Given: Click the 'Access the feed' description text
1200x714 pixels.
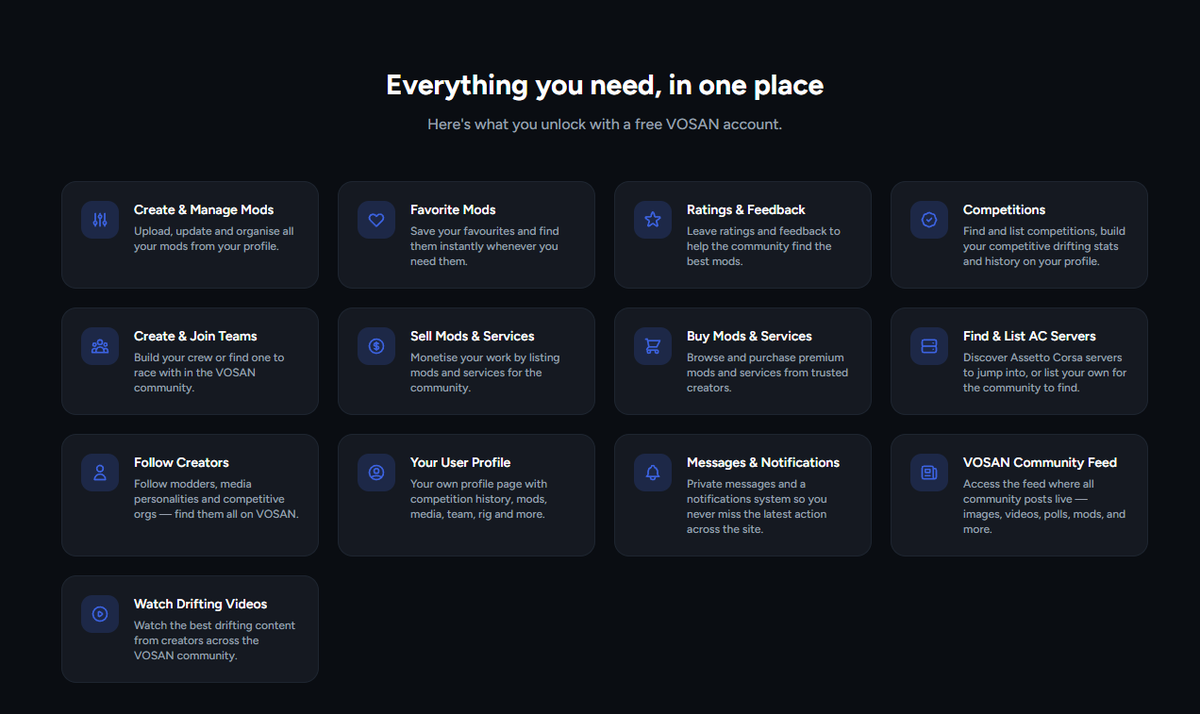Looking at the screenshot, I should coord(1044,506).
